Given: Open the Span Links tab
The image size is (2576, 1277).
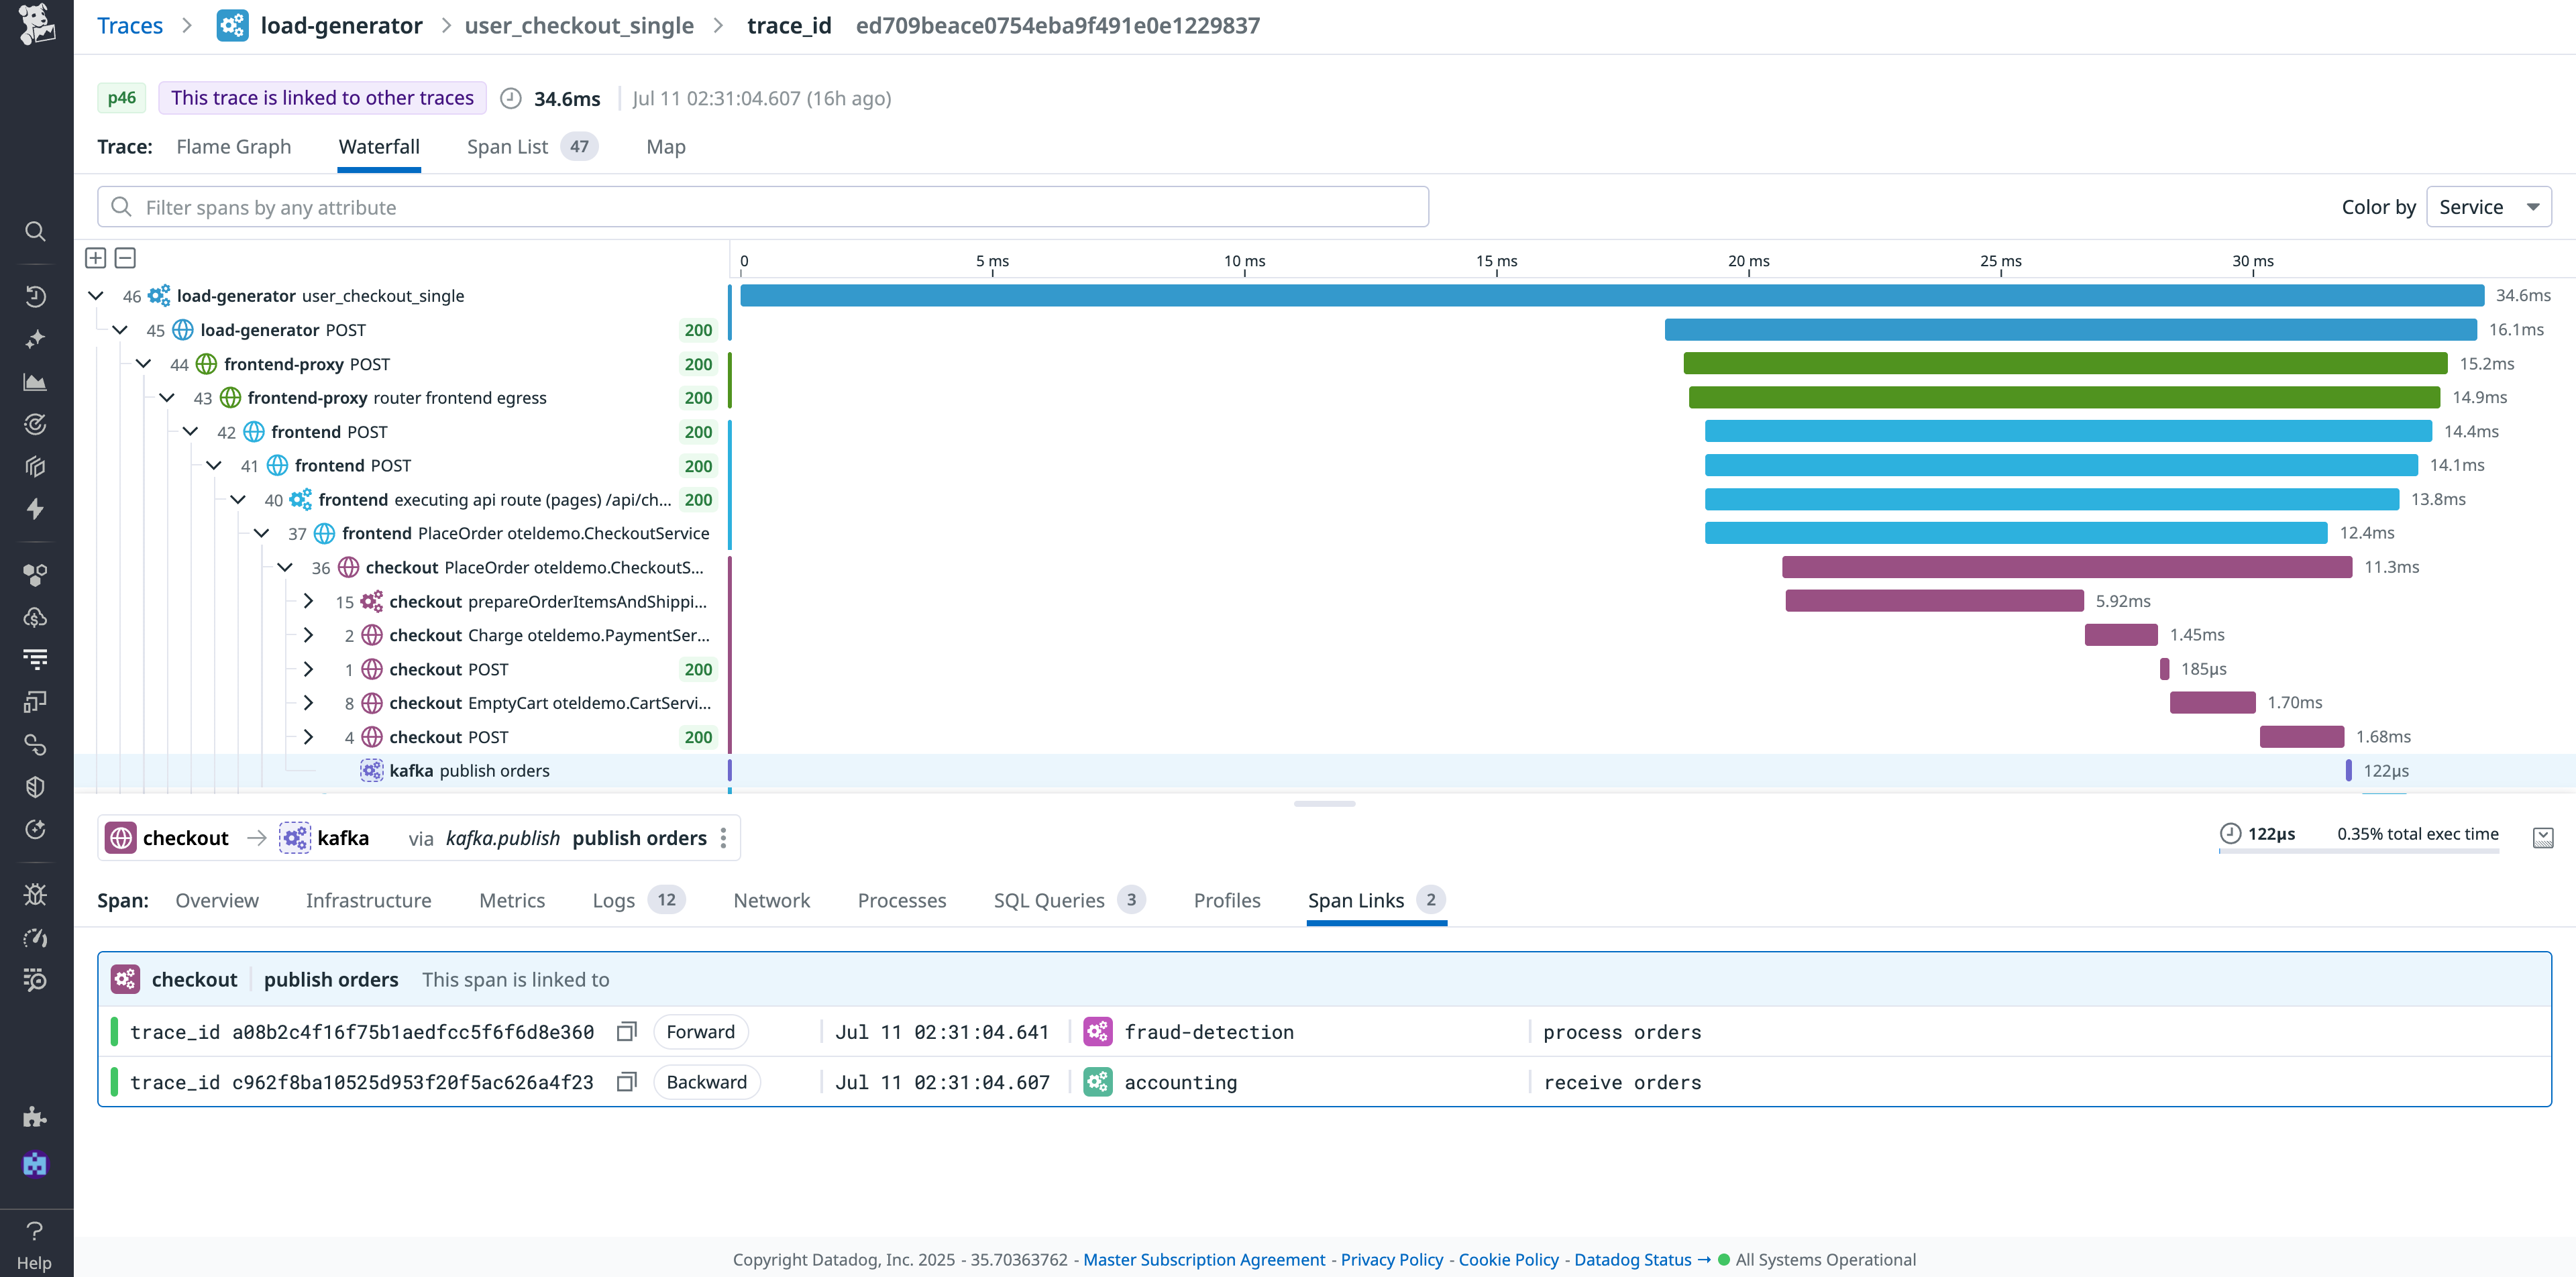Looking at the screenshot, I should (1356, 900).
